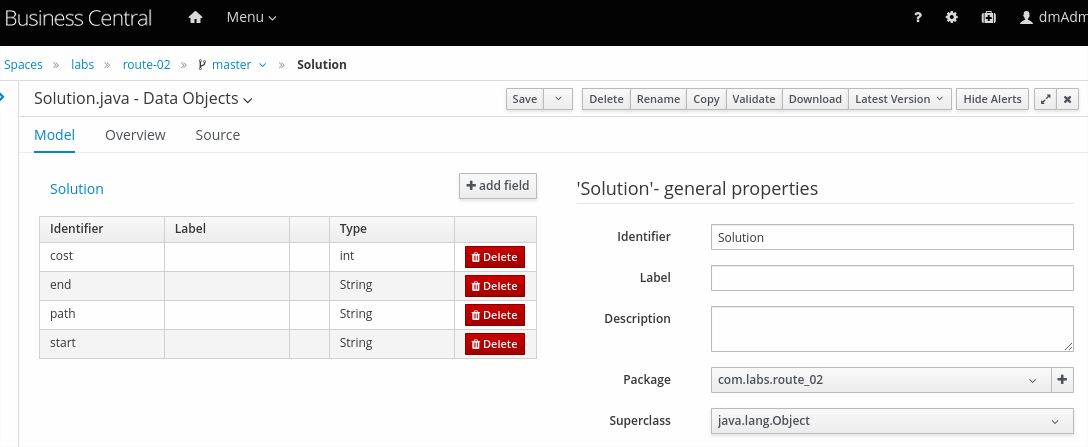Click the add field button
The height and width of the screenshot is (447, 1088).
pos(498,186)
